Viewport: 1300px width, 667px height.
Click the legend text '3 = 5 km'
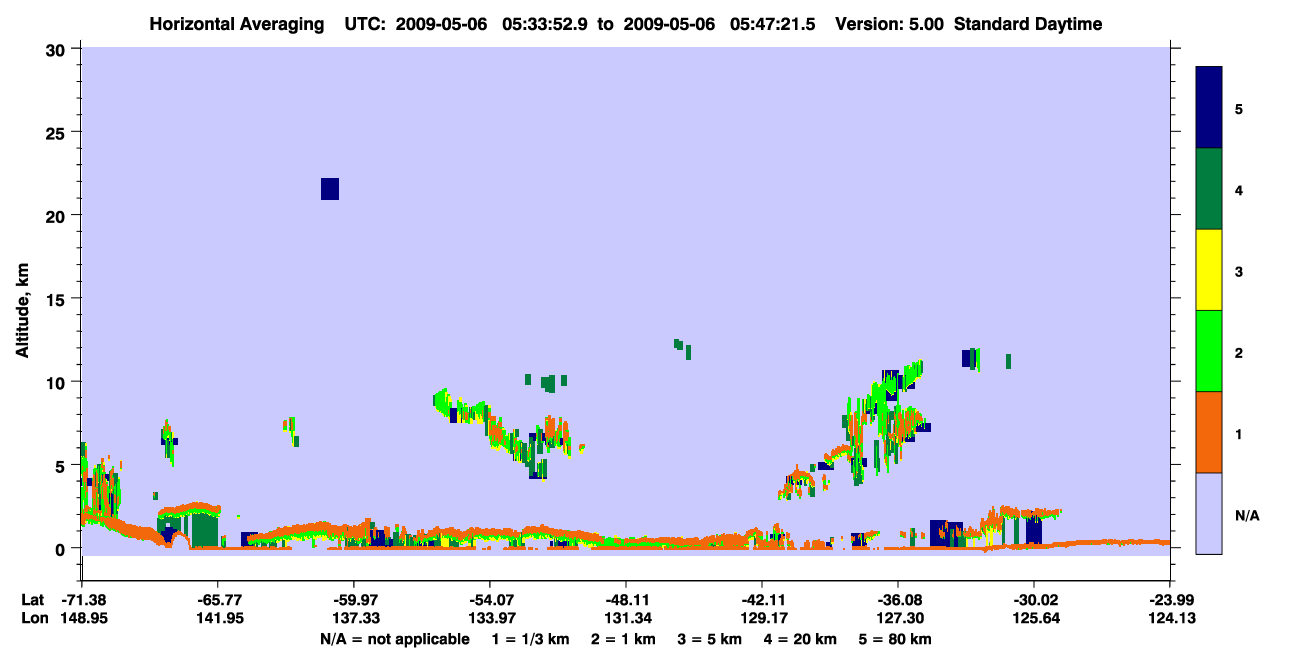(711, 639)
